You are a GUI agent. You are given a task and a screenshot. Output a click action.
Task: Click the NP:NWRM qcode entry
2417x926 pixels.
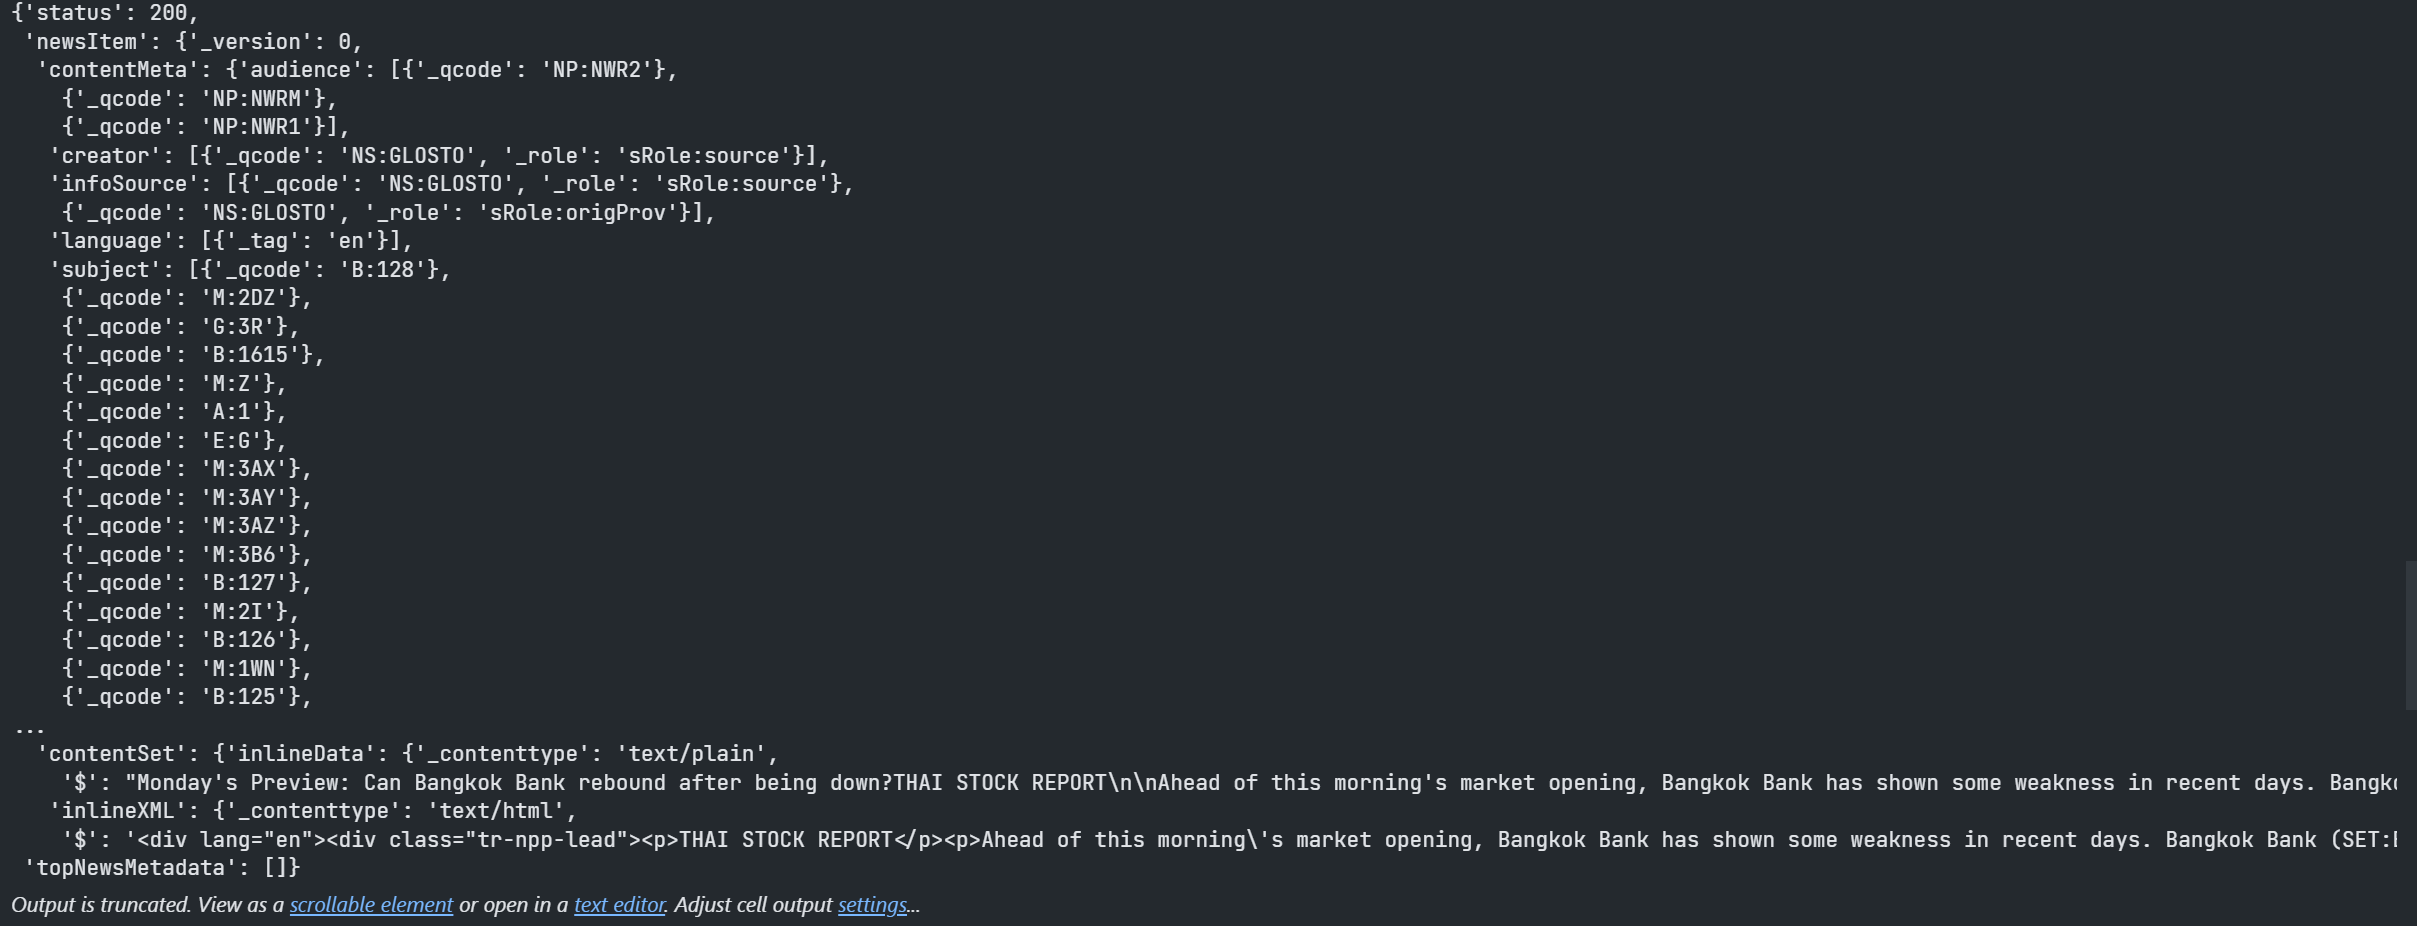pos(200,99)
